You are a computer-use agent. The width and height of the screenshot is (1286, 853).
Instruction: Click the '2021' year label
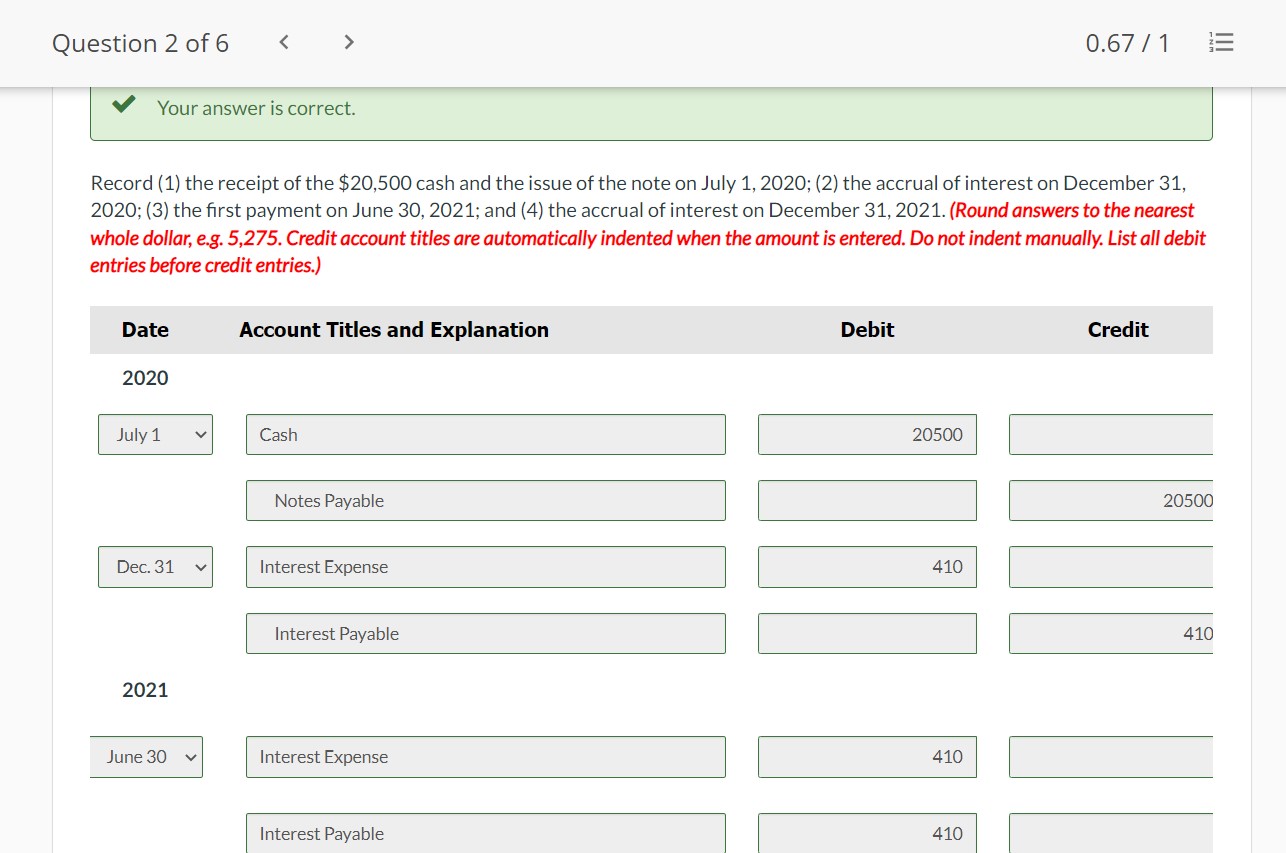(145, 690)
